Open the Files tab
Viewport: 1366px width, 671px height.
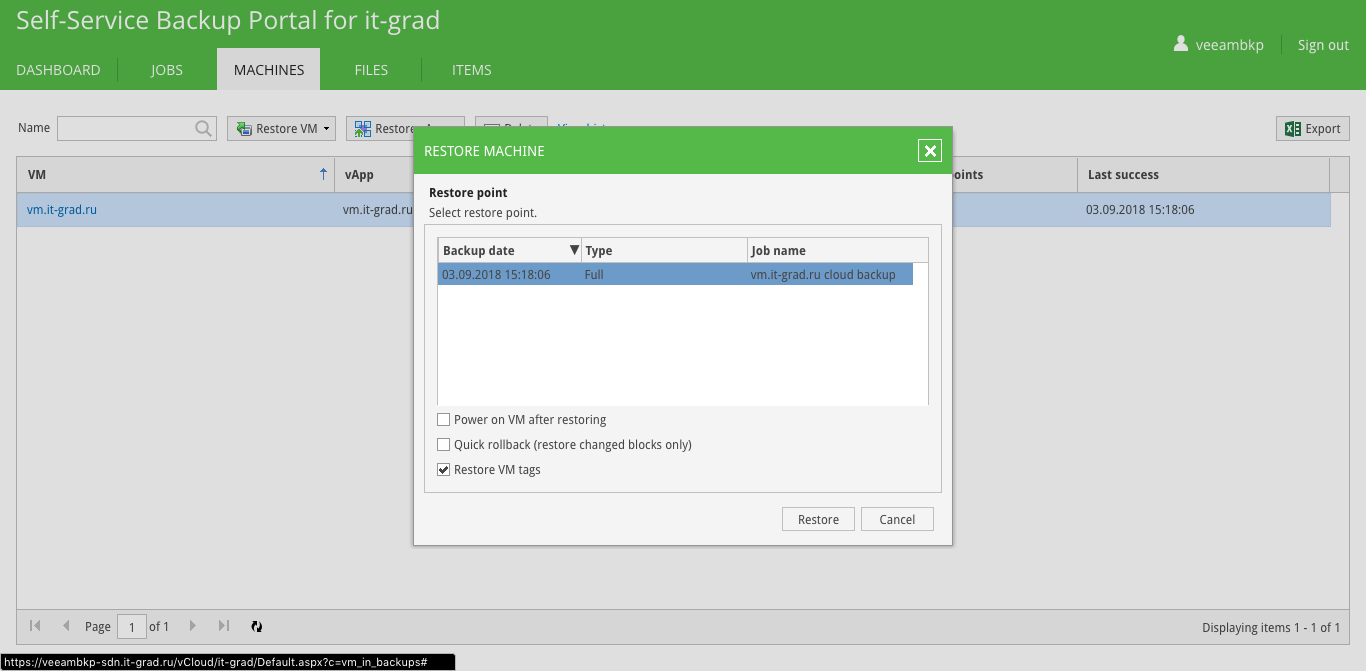click(x=371, y=70)
